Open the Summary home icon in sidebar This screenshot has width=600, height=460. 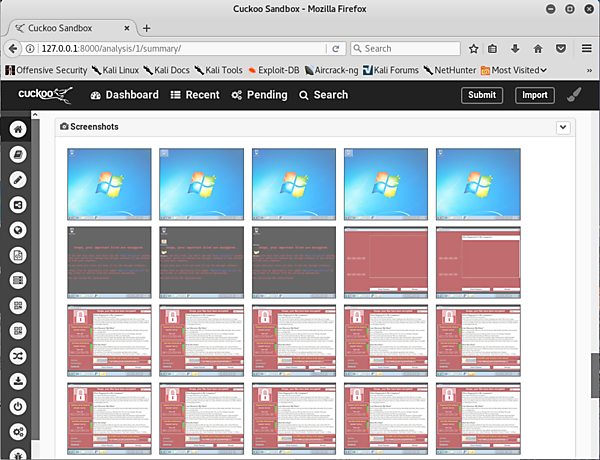pyautogui.click(x=17, y=130)
